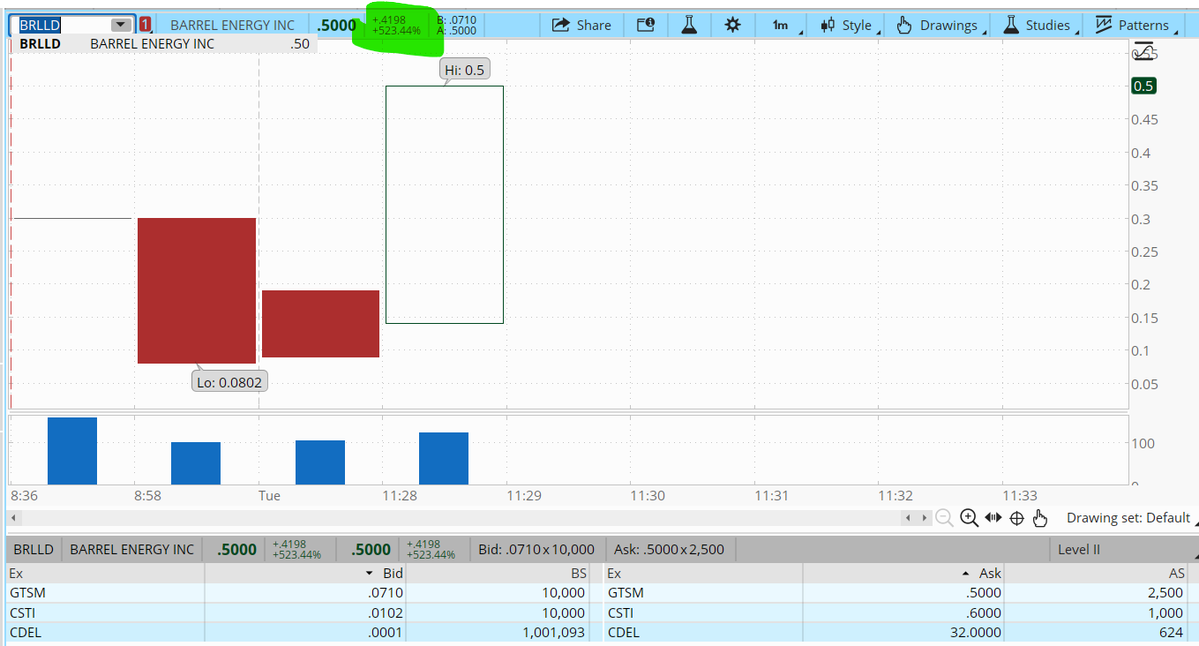The width and height of the screenshot is (1199, 646).
Task: Click the zoom in magnifier icon
Action: (x=969, y=518)
